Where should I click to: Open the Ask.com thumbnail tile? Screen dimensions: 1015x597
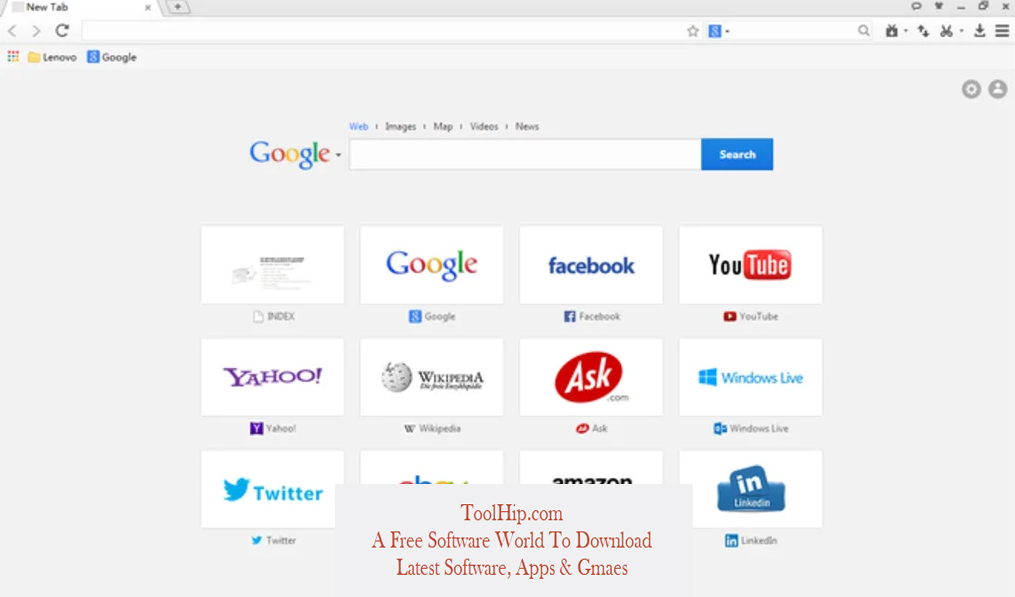point(591,376)
